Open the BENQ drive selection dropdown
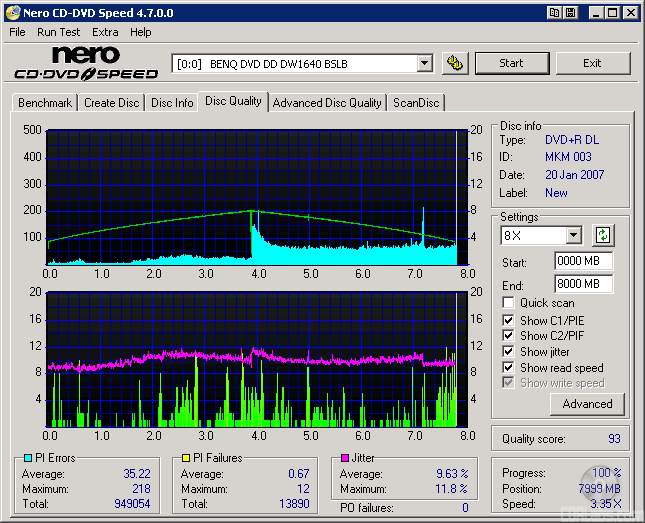645x523 pixels. pos(424,63)
